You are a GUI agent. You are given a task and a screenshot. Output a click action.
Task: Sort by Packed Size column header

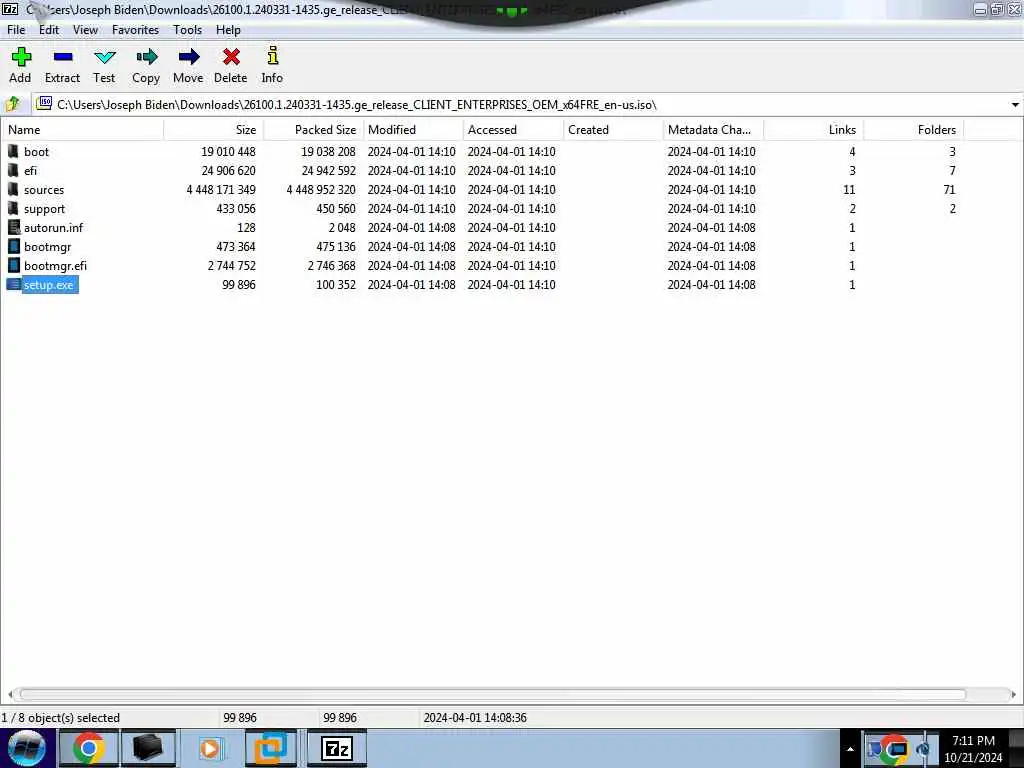pos(313,130)
